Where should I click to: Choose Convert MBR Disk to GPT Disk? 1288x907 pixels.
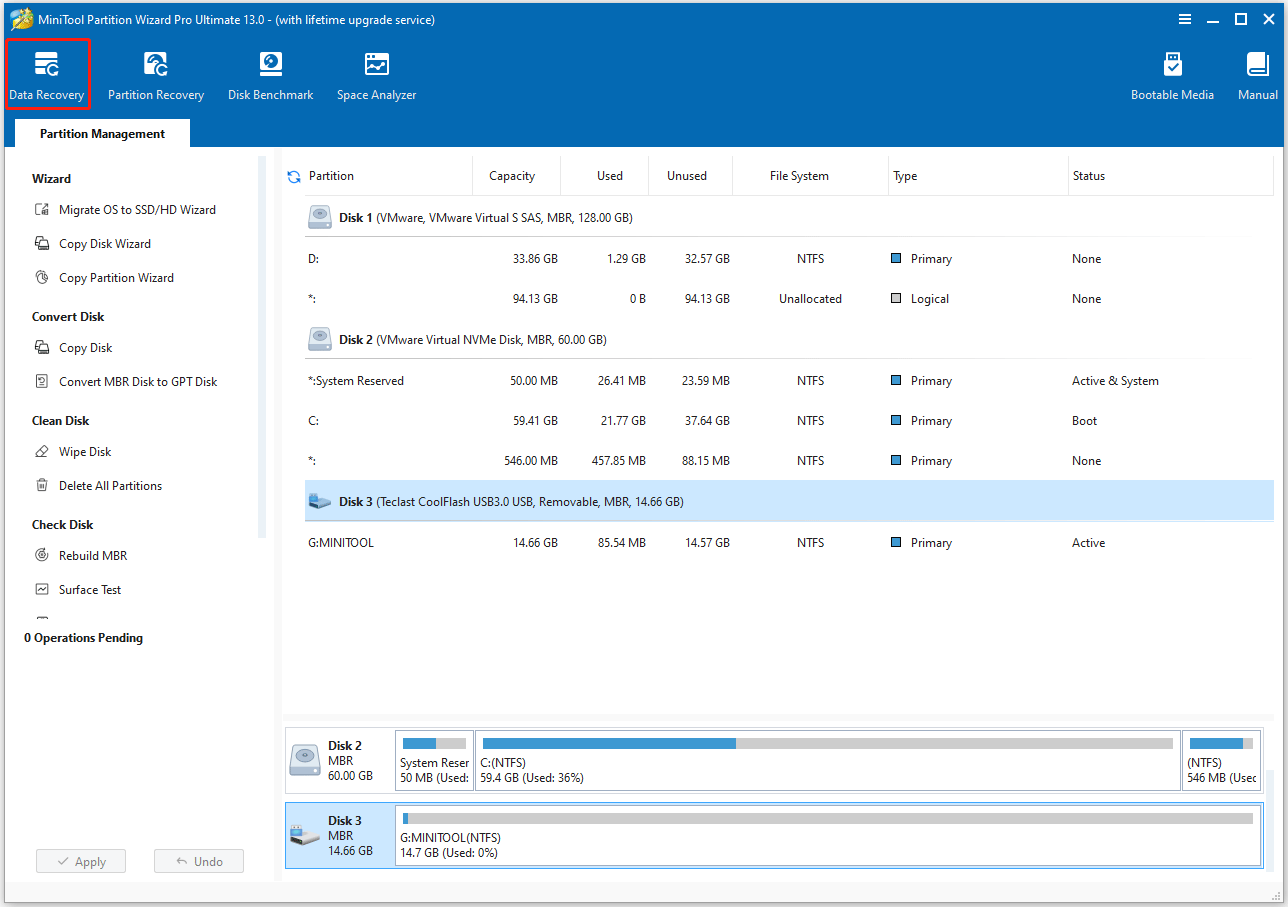tap(138, 382)
